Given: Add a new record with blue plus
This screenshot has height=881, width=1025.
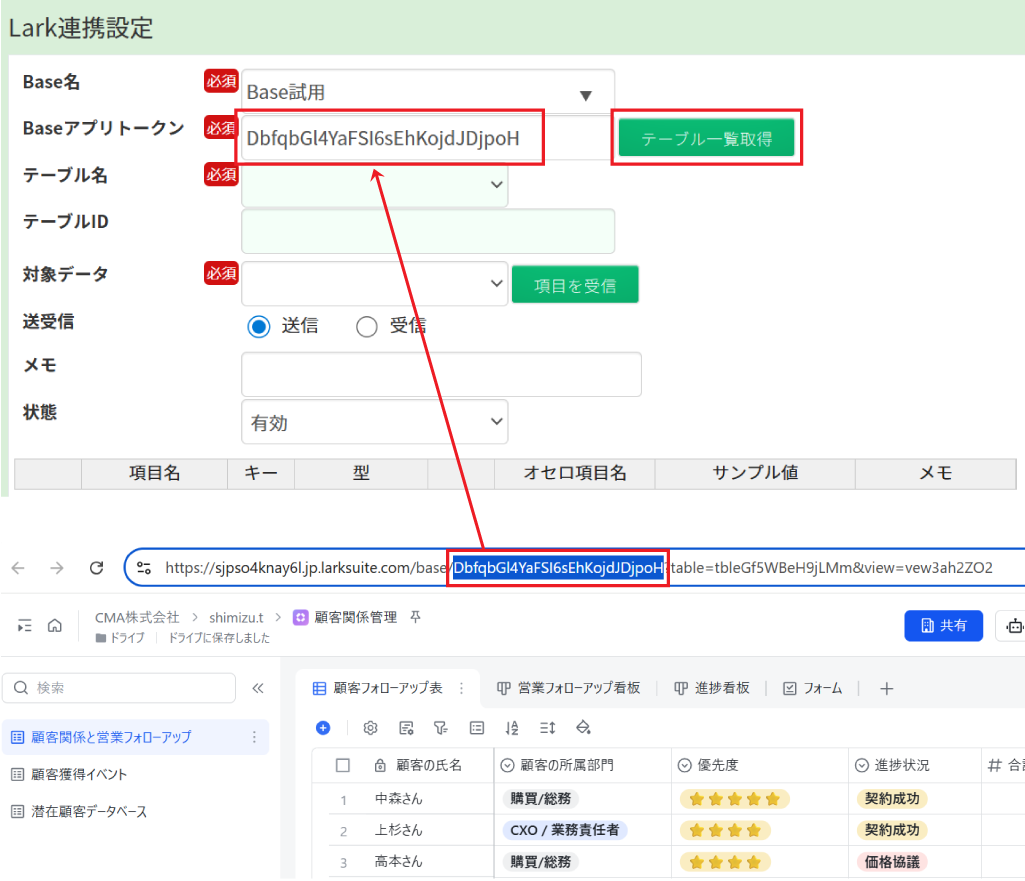Looking at the screenshot, I should (323, 727).
